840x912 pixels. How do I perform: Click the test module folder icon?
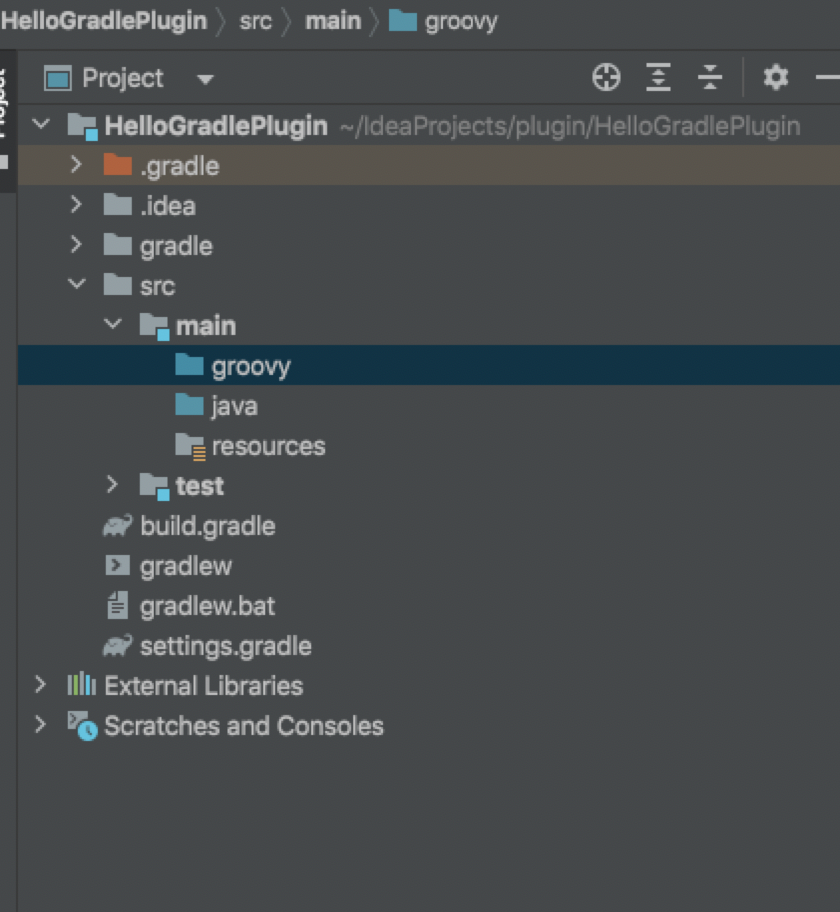(154, 487)
